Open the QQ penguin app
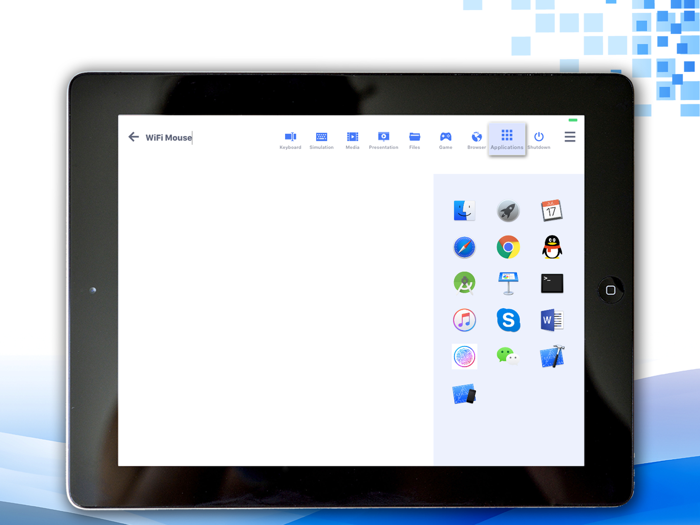The height and width of the screenshot is (525, 700). pyautogui.click(x=552, y=247)
